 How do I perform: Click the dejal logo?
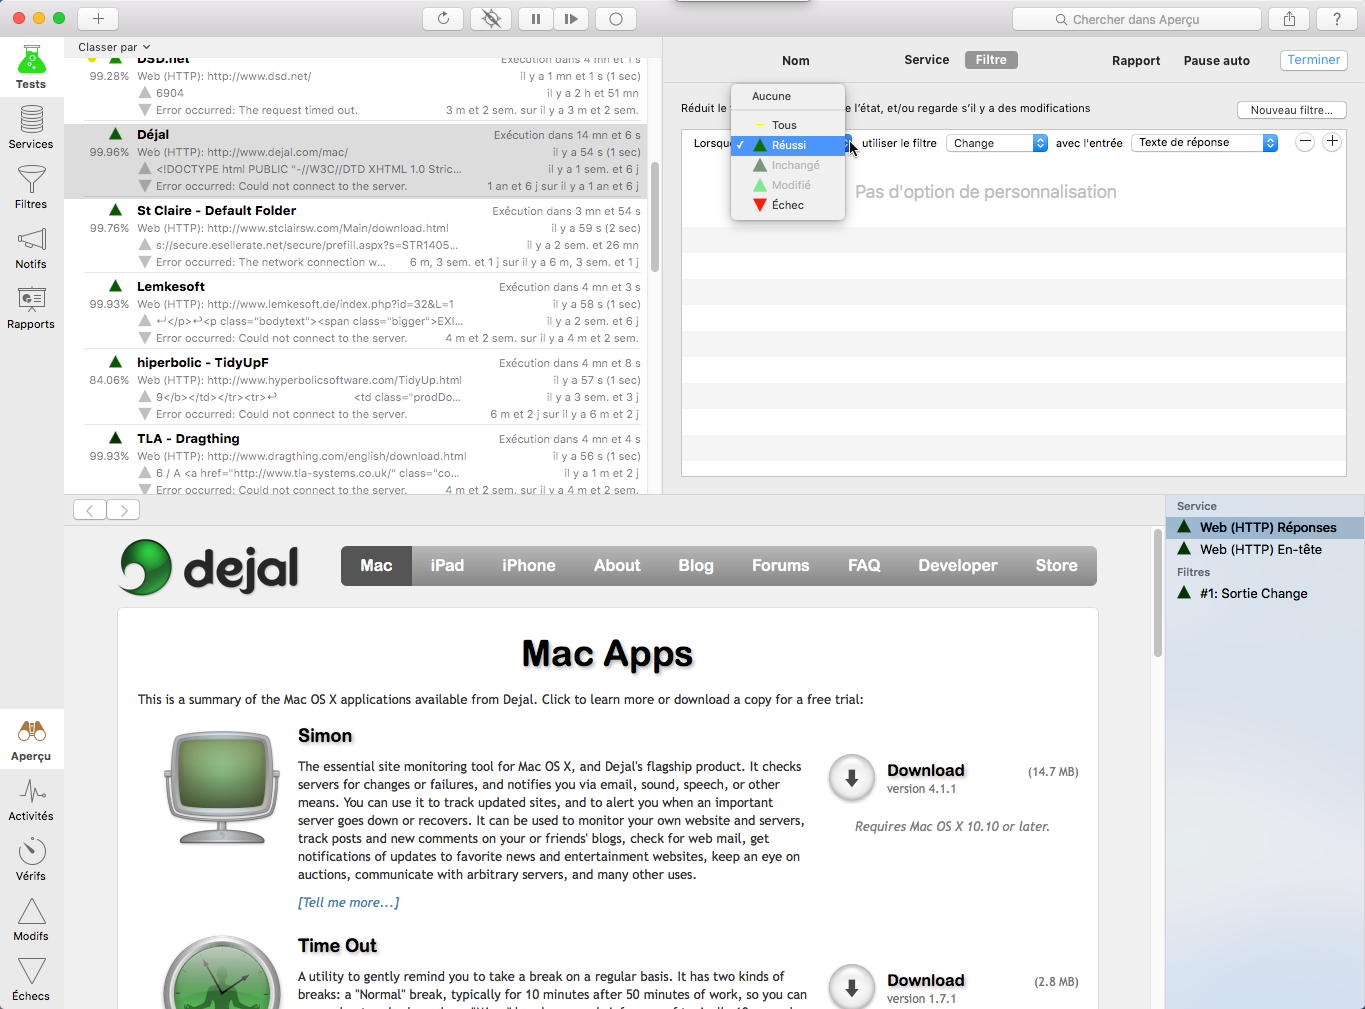[209, 567]
